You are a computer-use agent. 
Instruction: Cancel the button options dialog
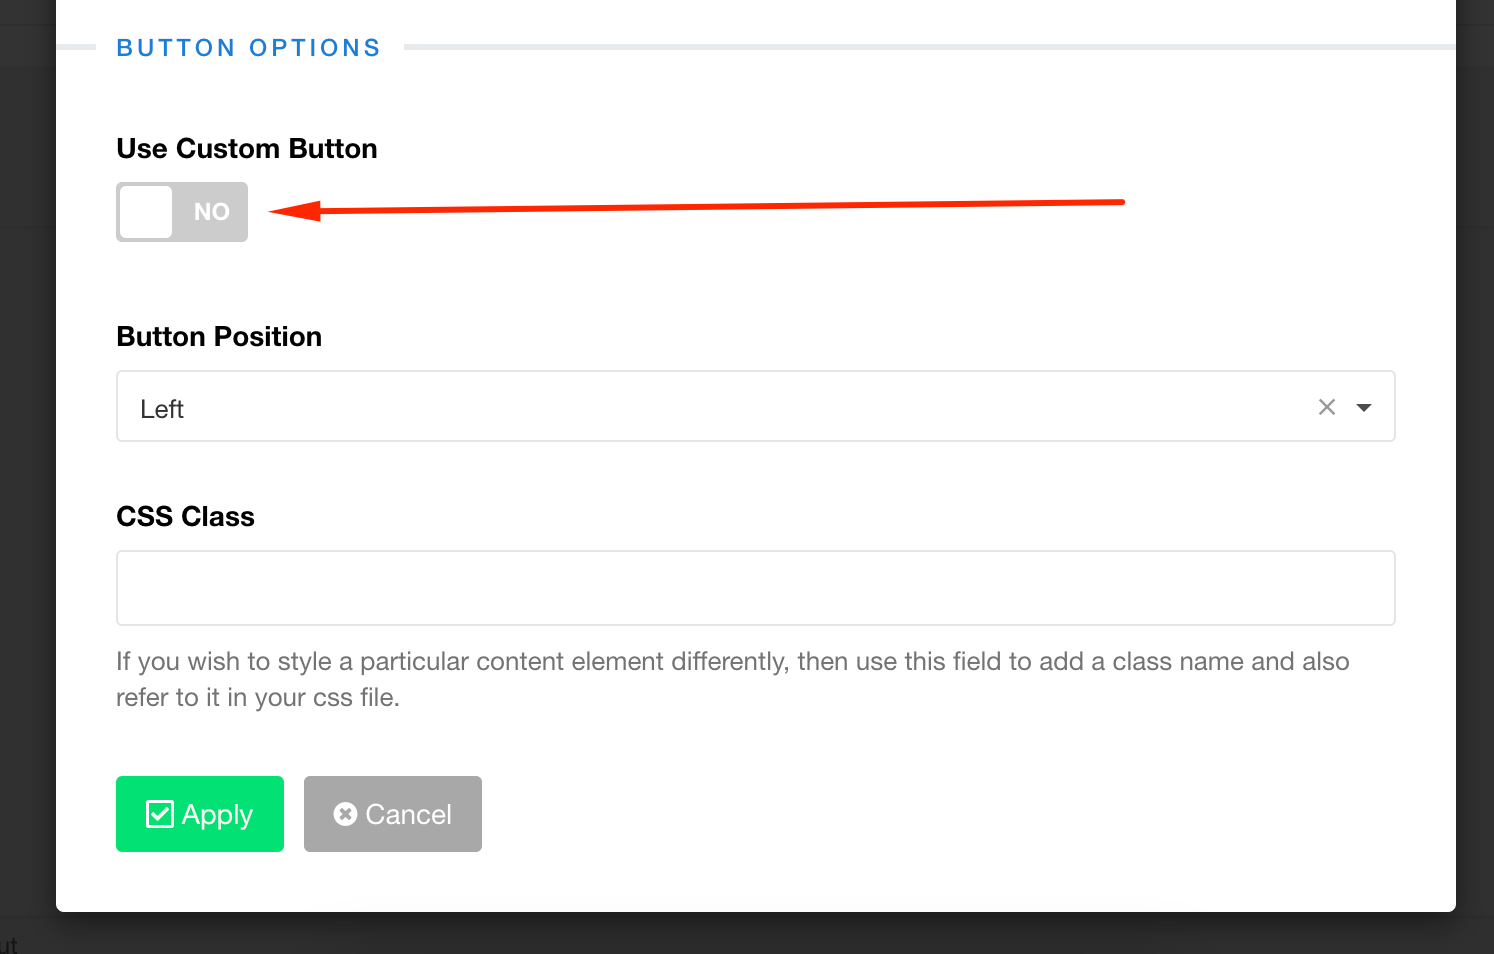393,814
